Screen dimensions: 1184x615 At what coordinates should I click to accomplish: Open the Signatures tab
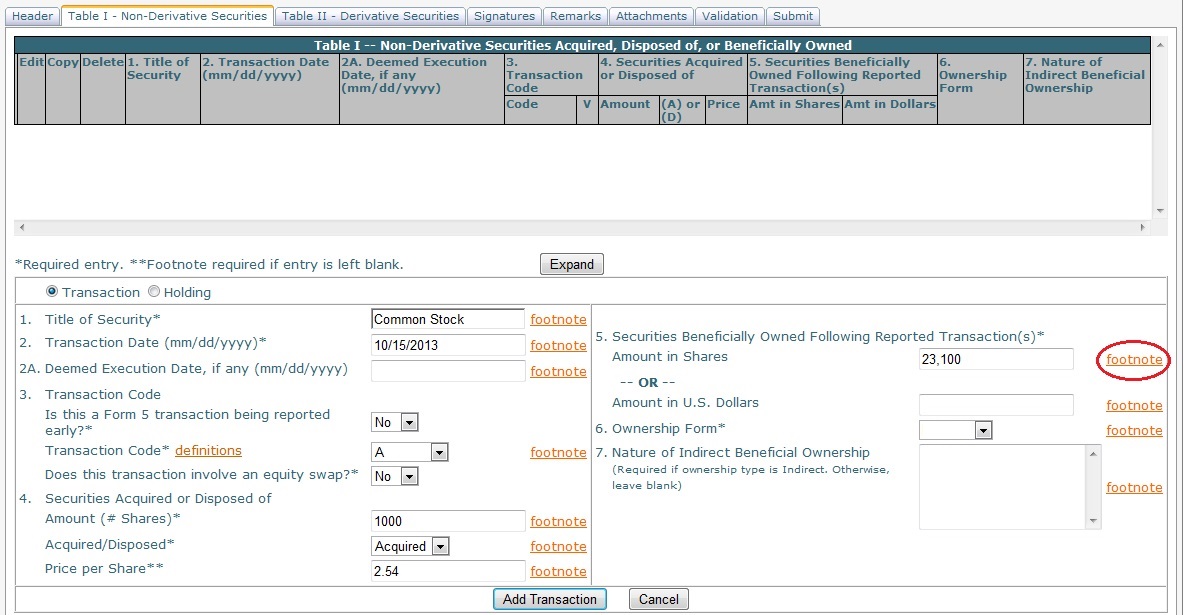tap(504, 16)
